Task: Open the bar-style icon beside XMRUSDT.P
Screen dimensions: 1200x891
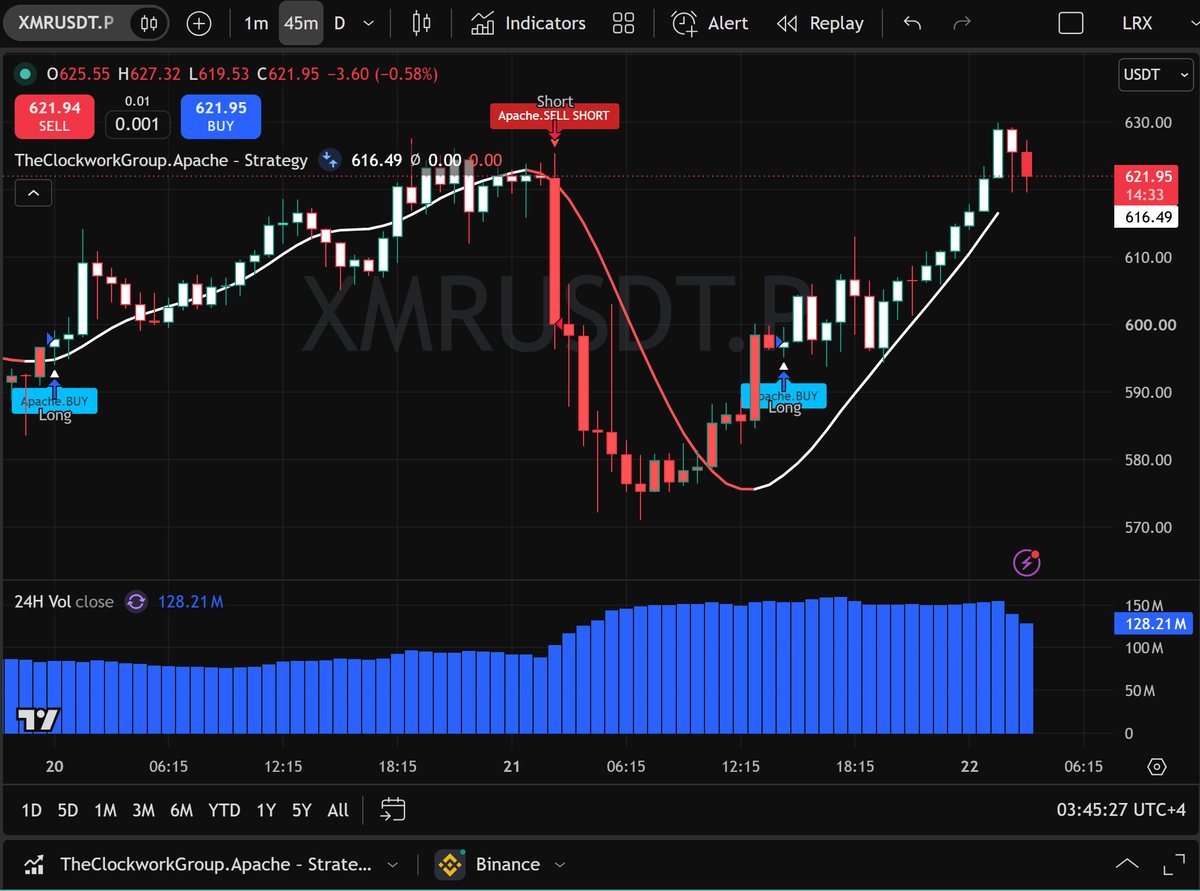Action: [x=150, y=23]
